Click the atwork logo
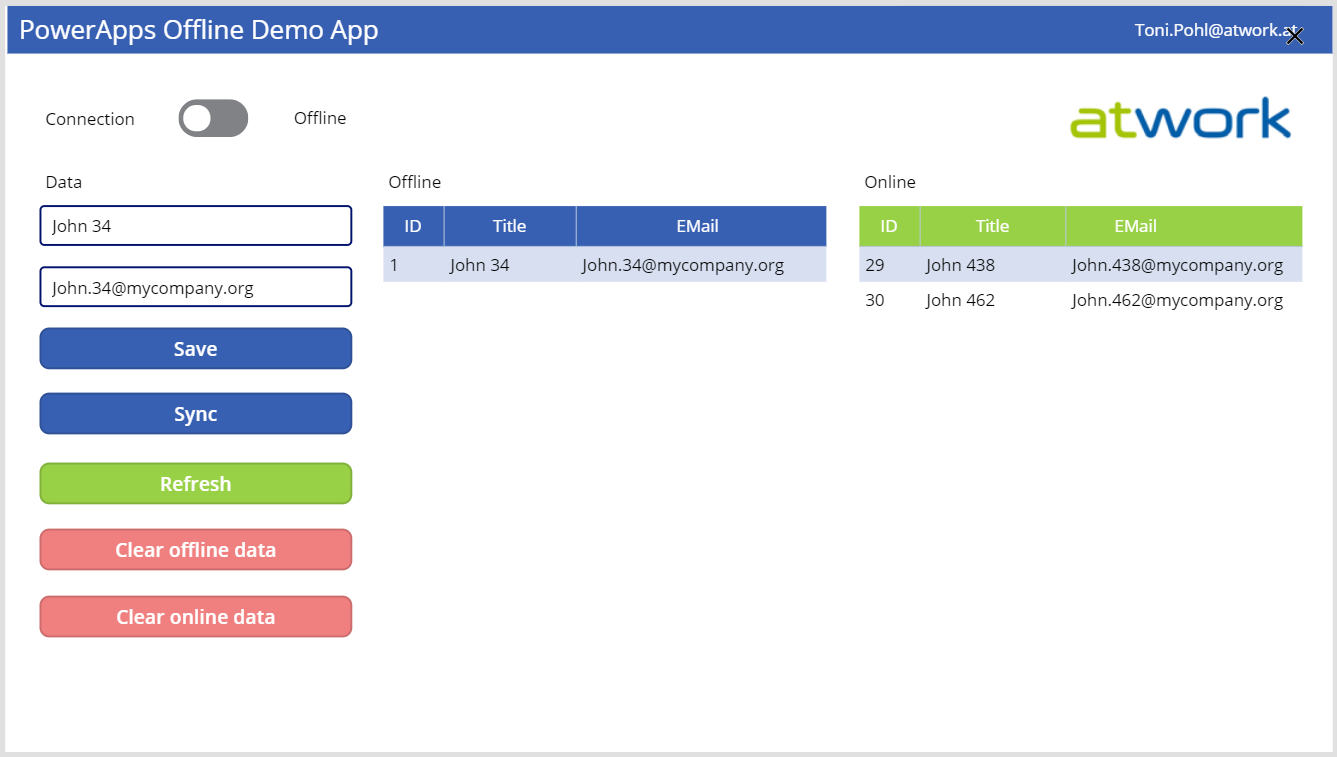The height and width of the screenshot is (757, 1337). point(1181,118)
